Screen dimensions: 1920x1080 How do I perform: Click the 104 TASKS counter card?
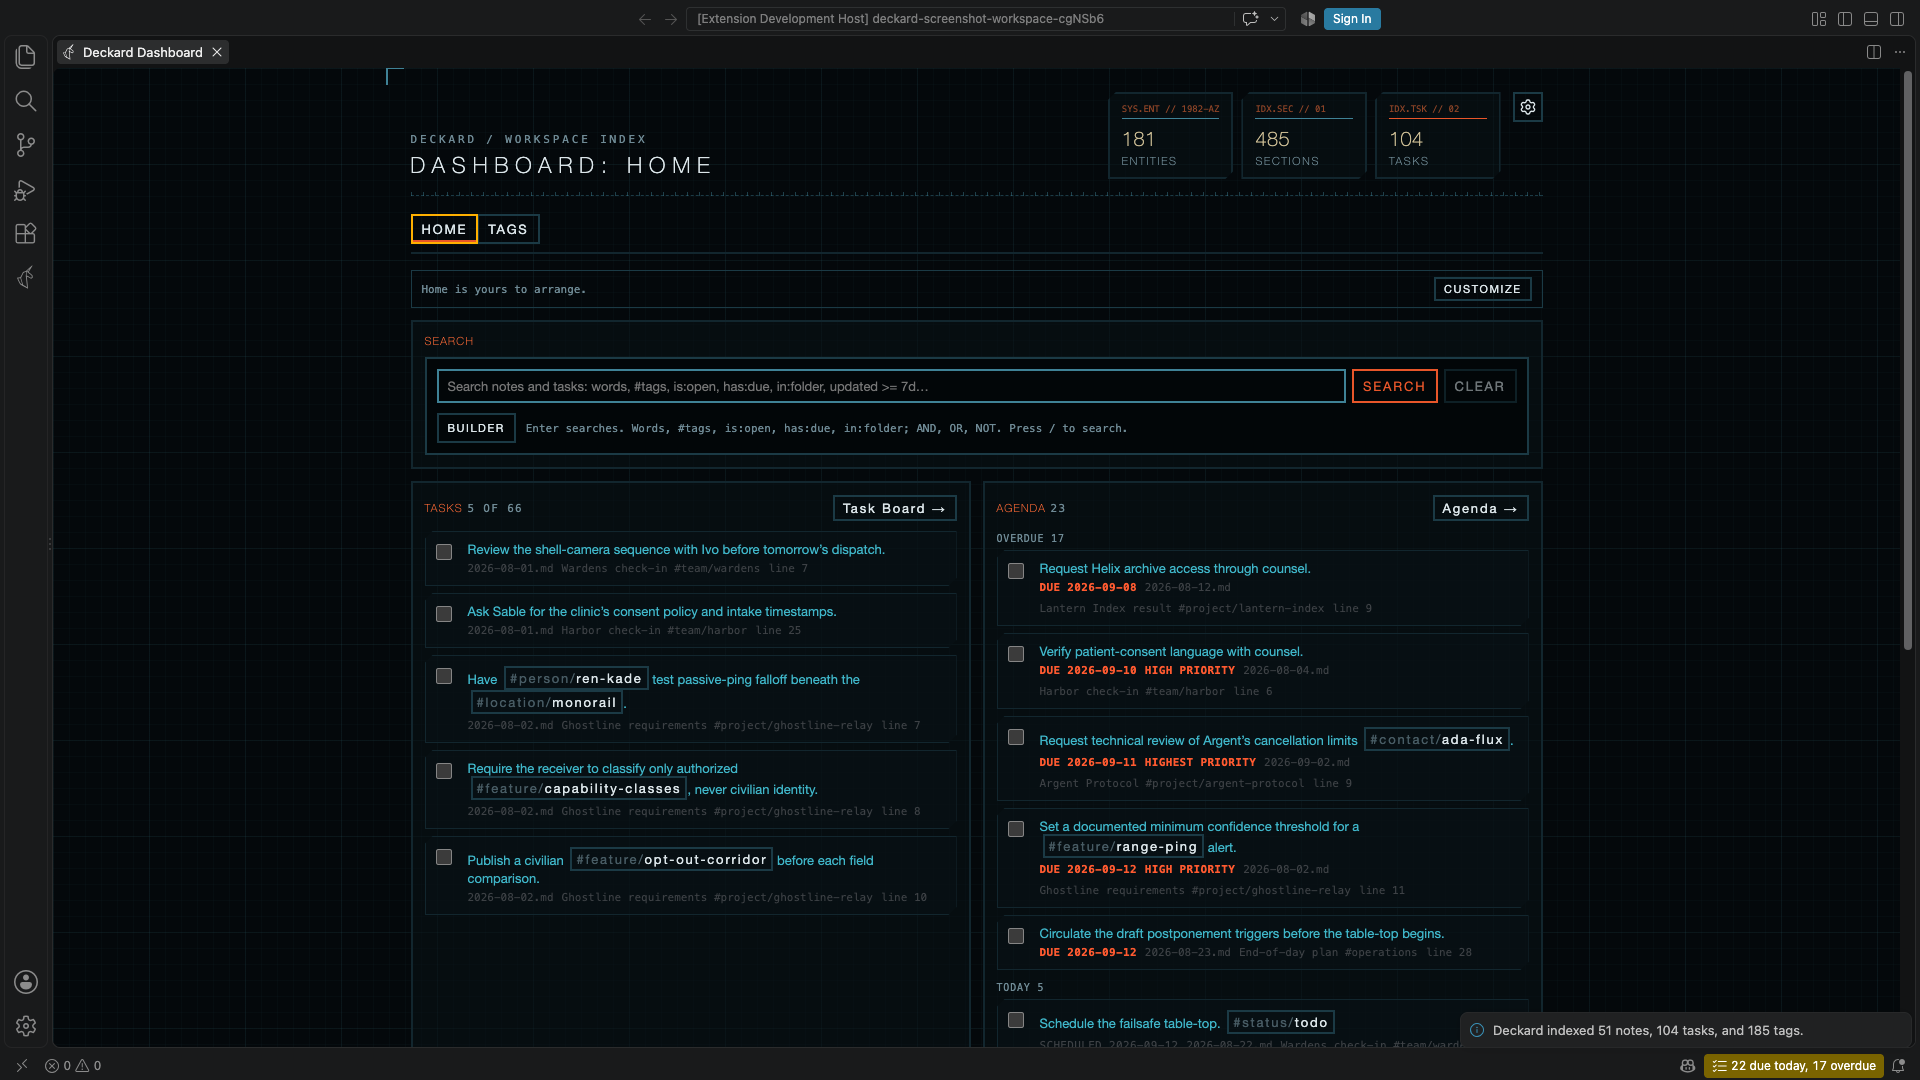[x=1437, y=136]
